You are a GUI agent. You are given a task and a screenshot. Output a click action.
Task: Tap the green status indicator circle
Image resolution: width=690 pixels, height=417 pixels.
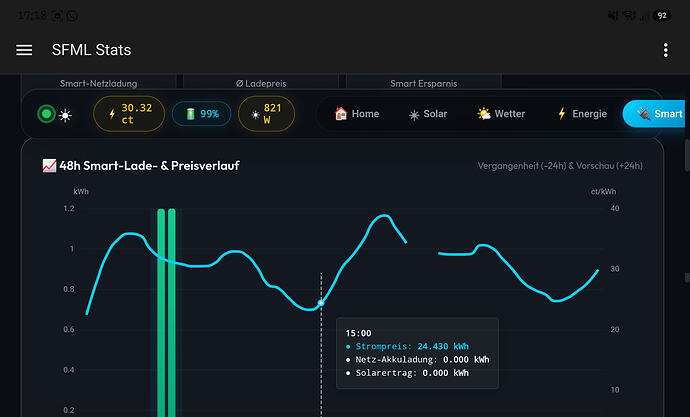[x=46, y=114]
